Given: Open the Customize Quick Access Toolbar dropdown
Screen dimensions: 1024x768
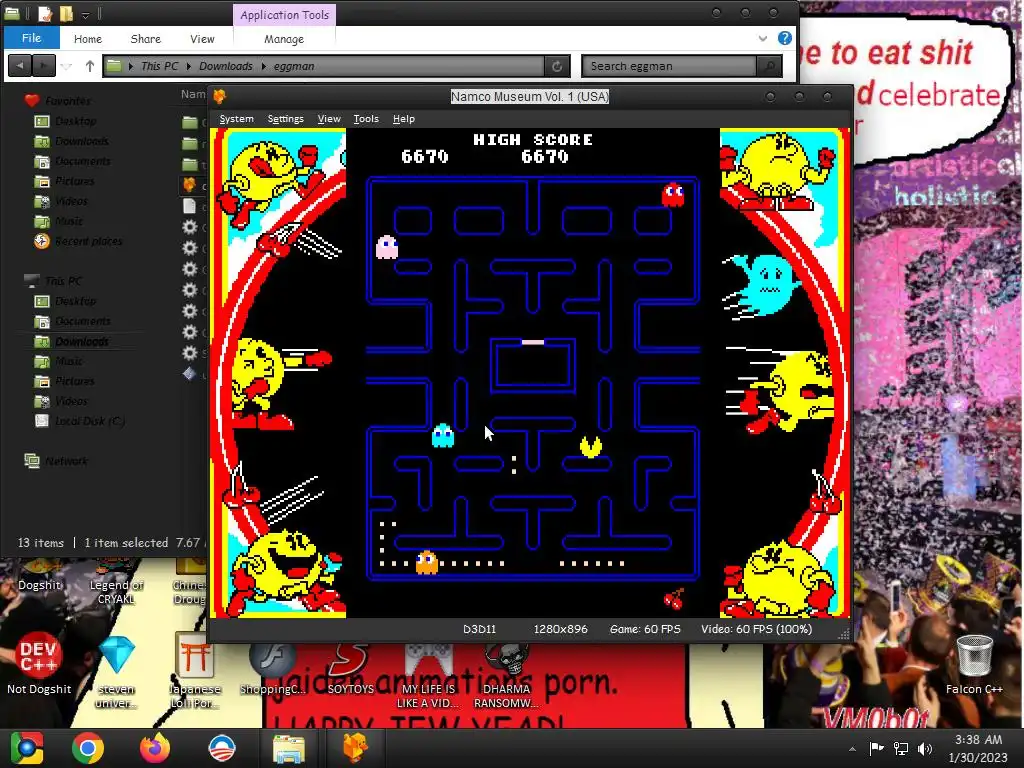Looking at the screenshot, I should point(86,14).
